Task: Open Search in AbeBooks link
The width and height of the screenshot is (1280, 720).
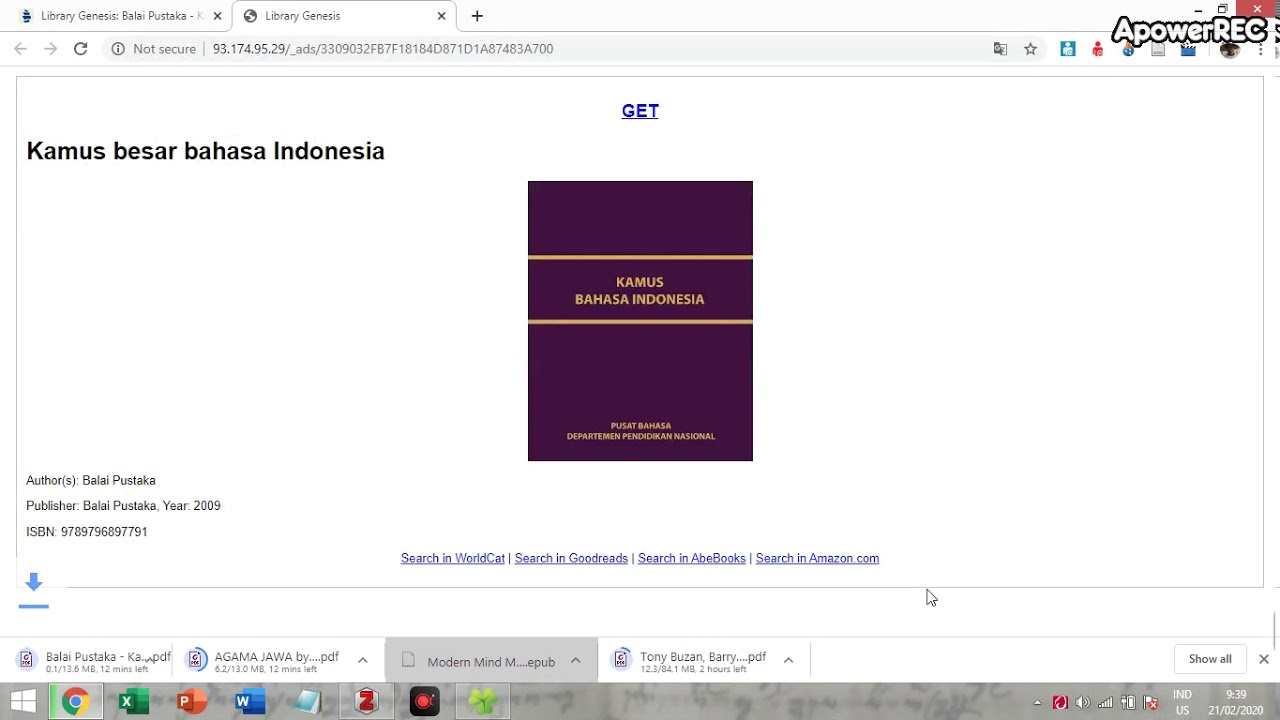Action: pos(692,558)
